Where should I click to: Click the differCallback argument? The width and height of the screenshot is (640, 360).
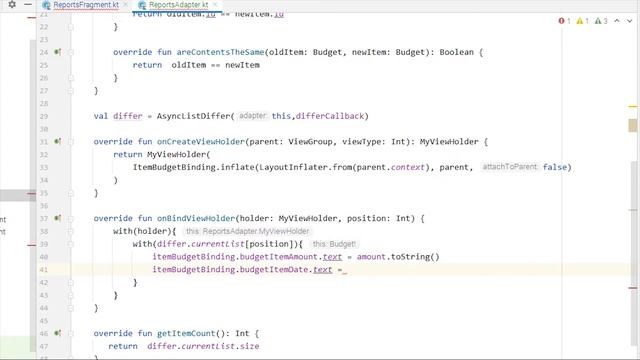(330, 116)
